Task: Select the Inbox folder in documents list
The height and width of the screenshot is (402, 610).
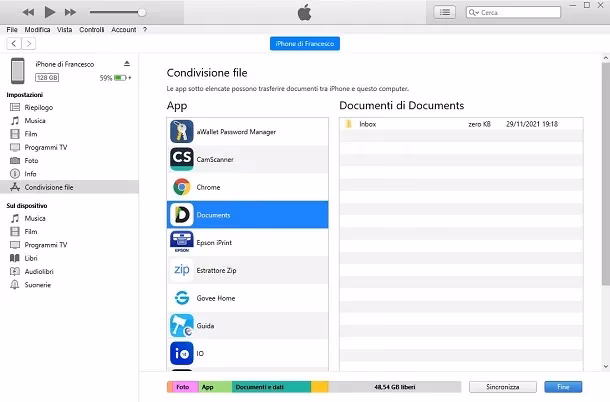Action: [x=367, y=124]
